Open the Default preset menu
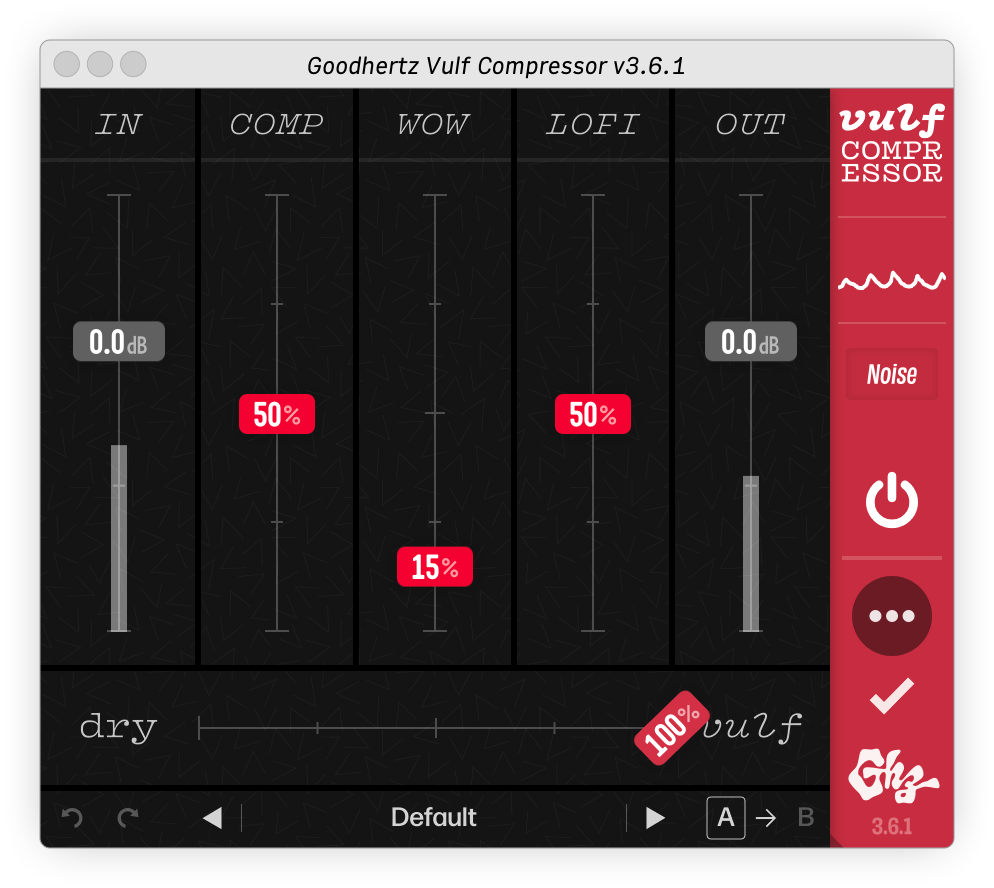This screenshot has height=888, width=994. click(x=434, y=818)
